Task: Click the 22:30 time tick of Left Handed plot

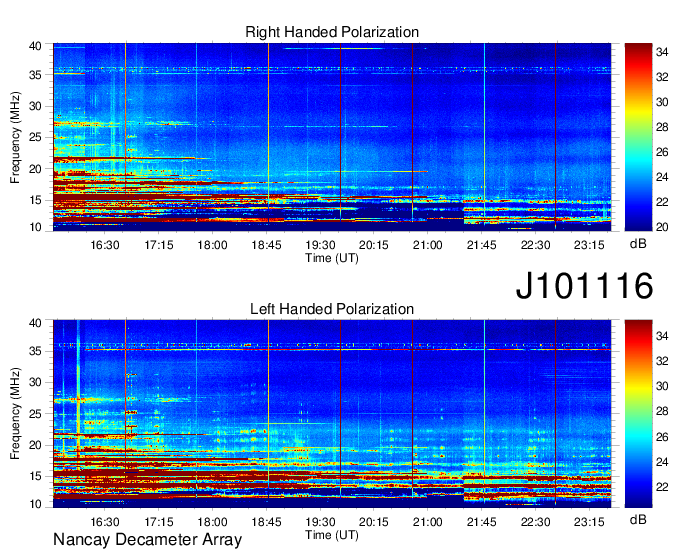Action: (x=535, y=522)
